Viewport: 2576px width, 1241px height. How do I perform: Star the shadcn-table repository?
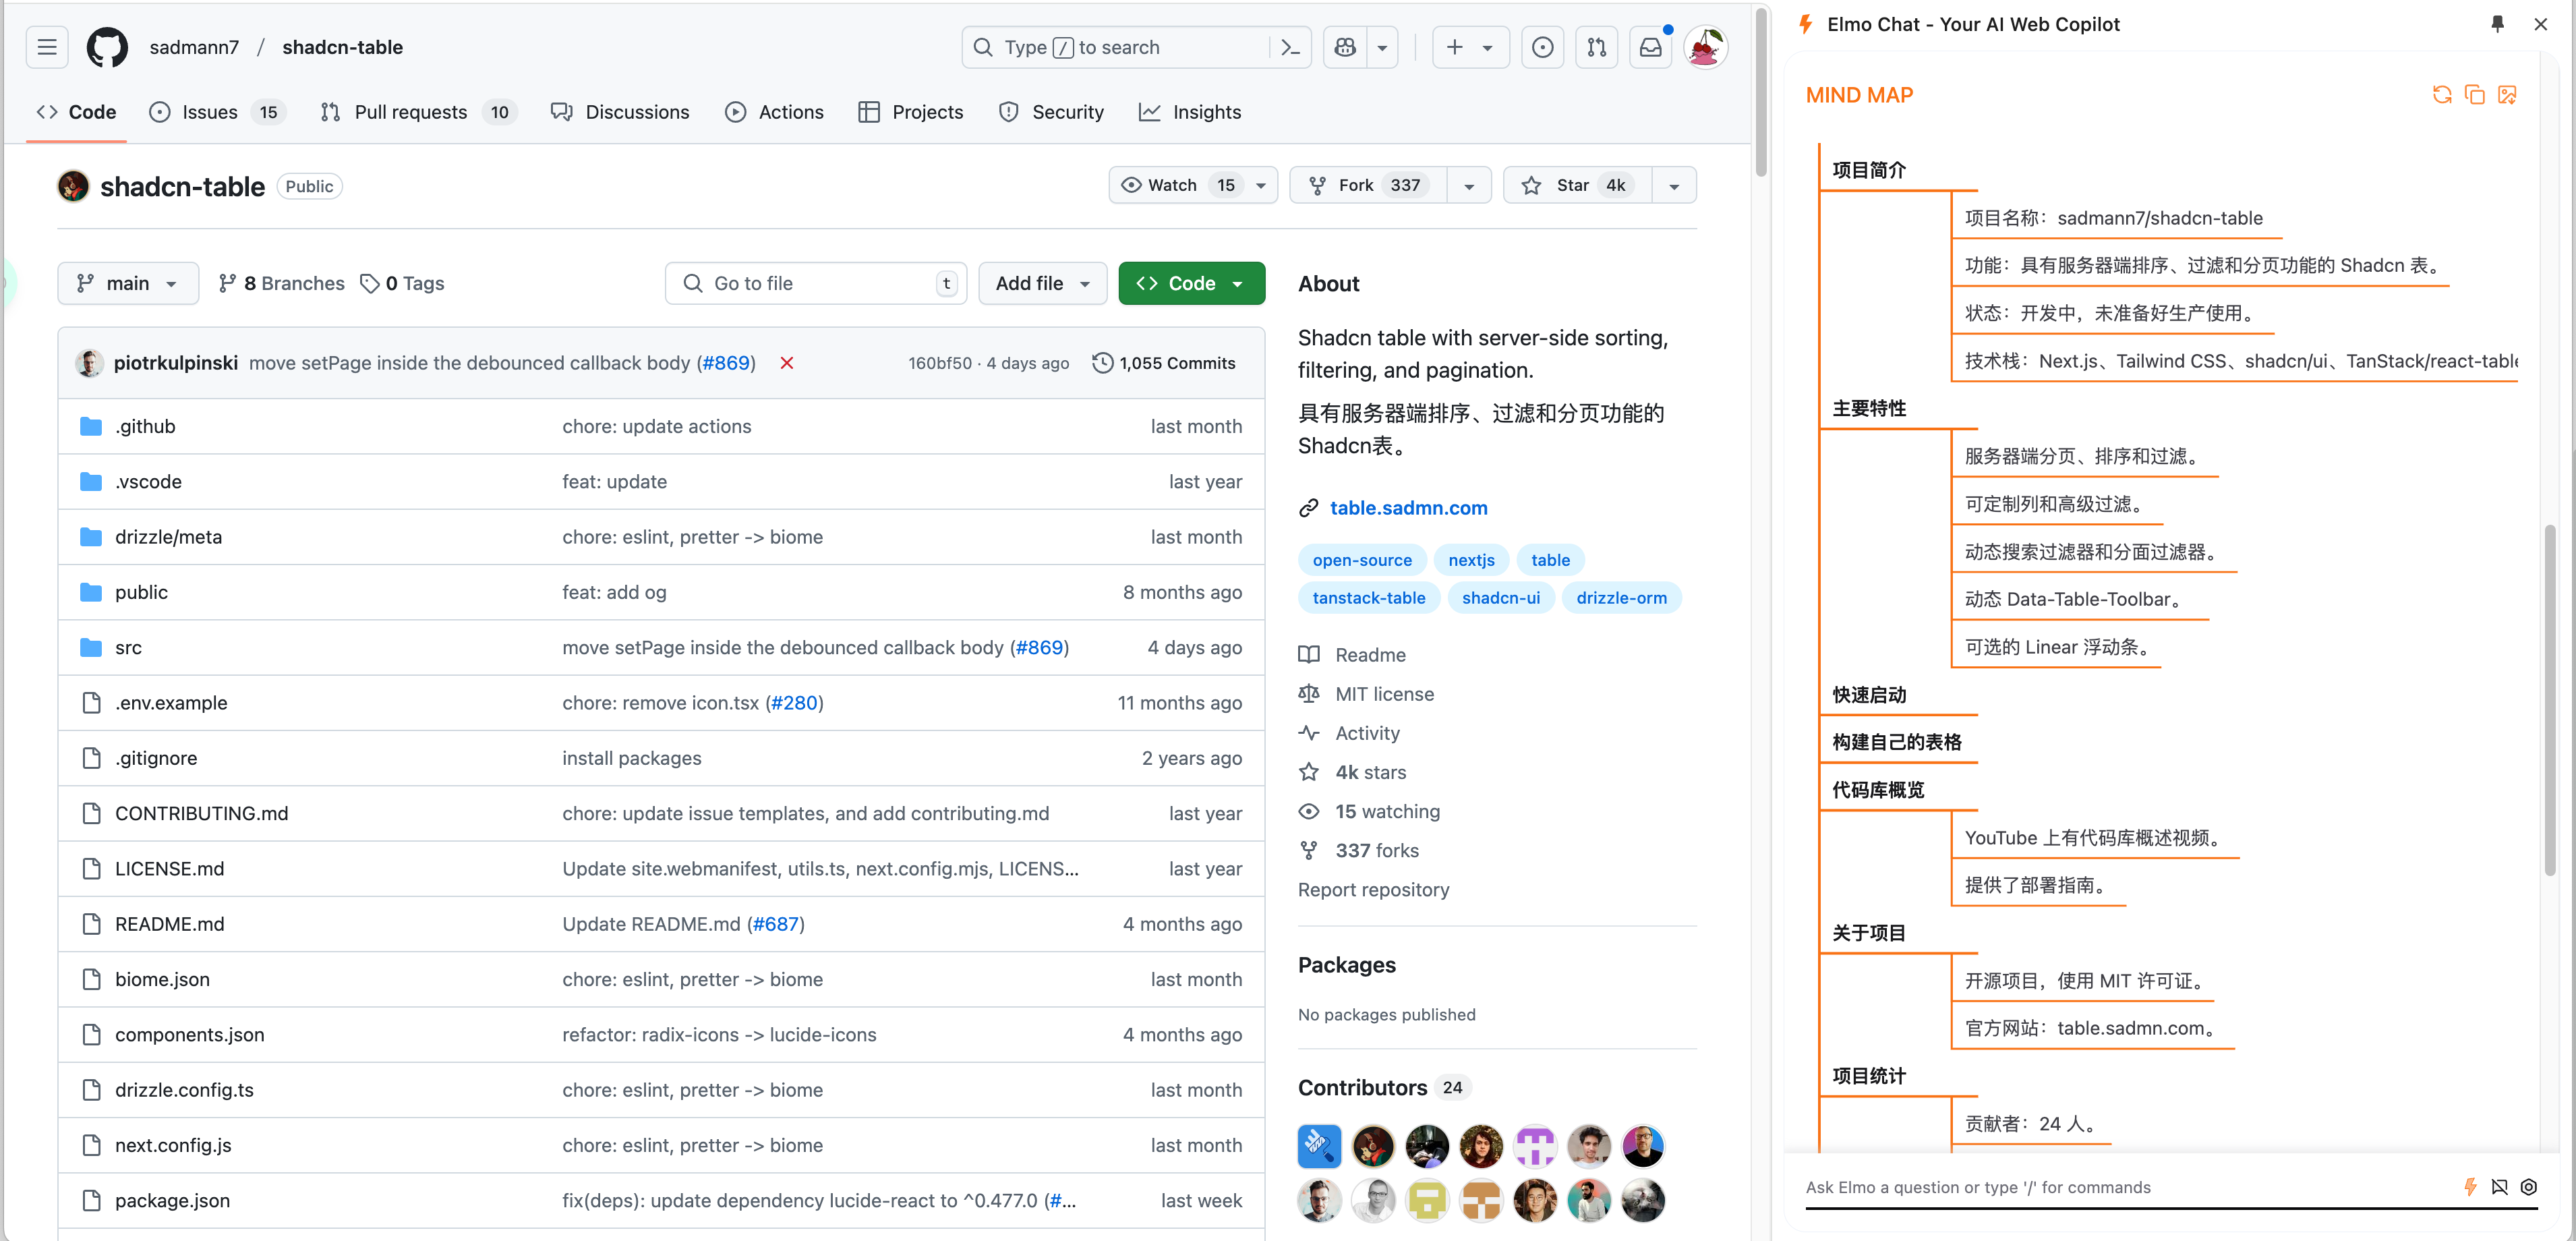click(1578, 185)
